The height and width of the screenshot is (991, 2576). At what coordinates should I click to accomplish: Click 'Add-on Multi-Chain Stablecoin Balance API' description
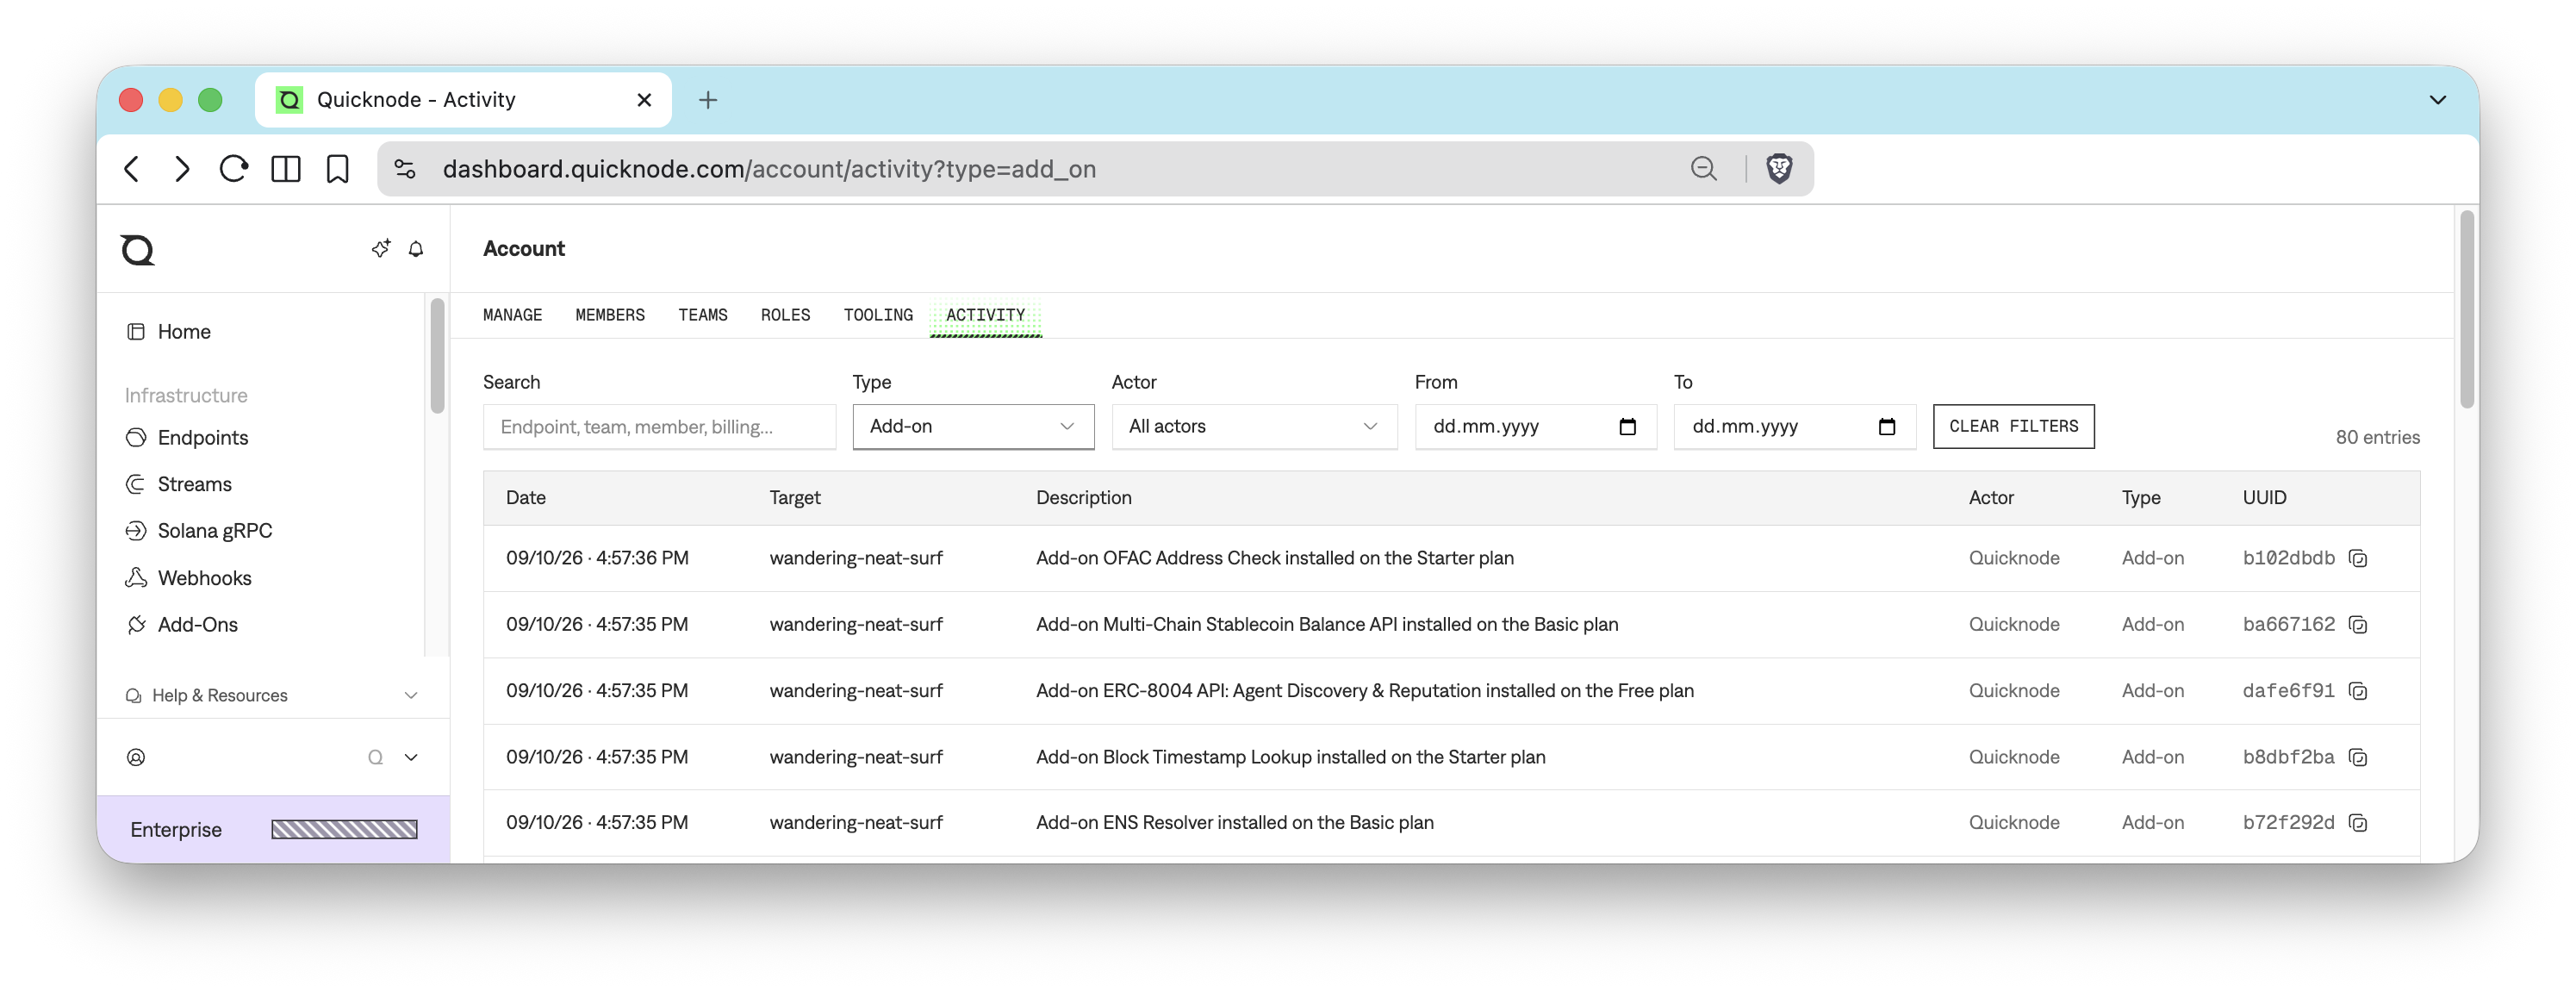pyautogui.click(x=1326, y=625)
